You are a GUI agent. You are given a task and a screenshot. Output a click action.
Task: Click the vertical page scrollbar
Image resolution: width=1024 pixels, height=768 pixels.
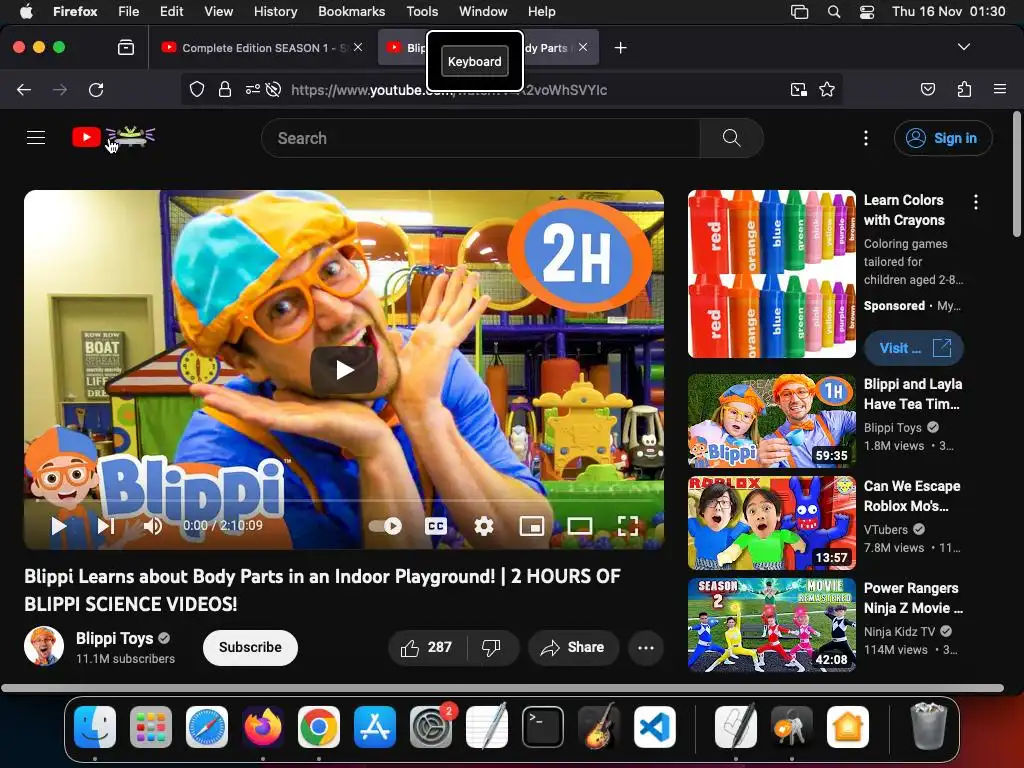1017,174
